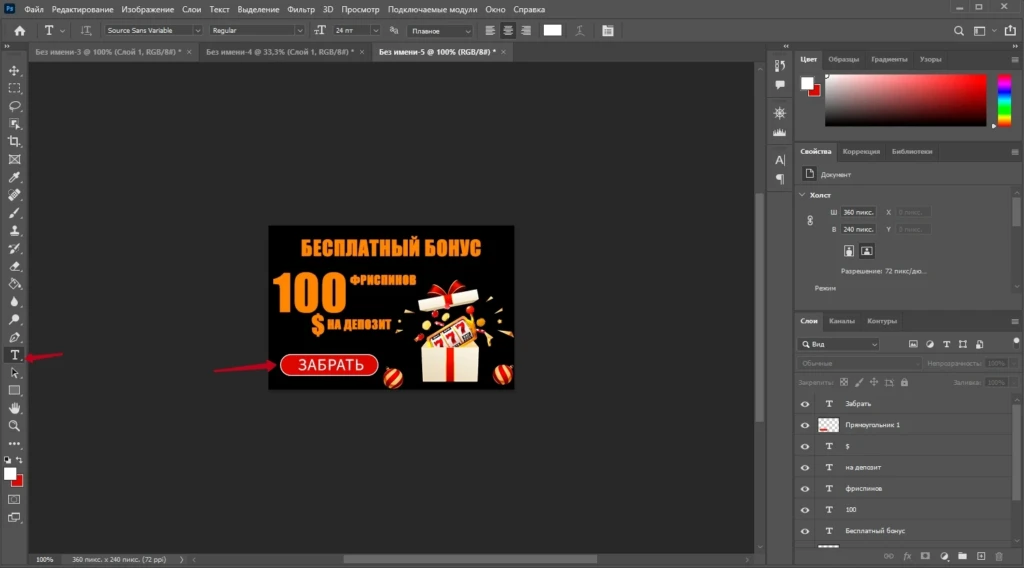The width and height of the screenshot is (1024, 568).
Task: Open the tool preset picker arrow
Action: [x=63, y=31]
